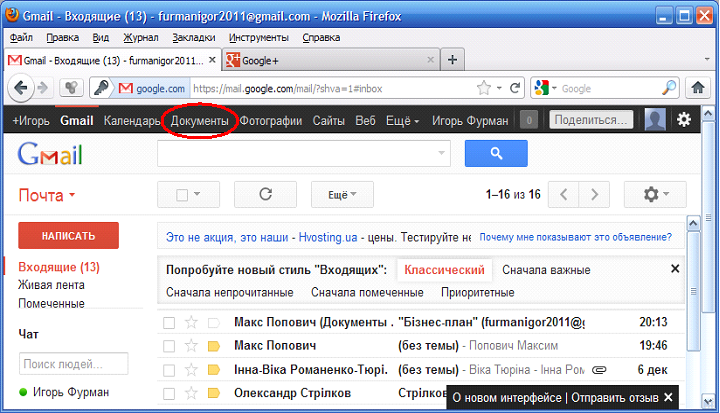720x413 pixels.
Task: Refresh the inbox with circular arrow button
Action: coord(265,194)
